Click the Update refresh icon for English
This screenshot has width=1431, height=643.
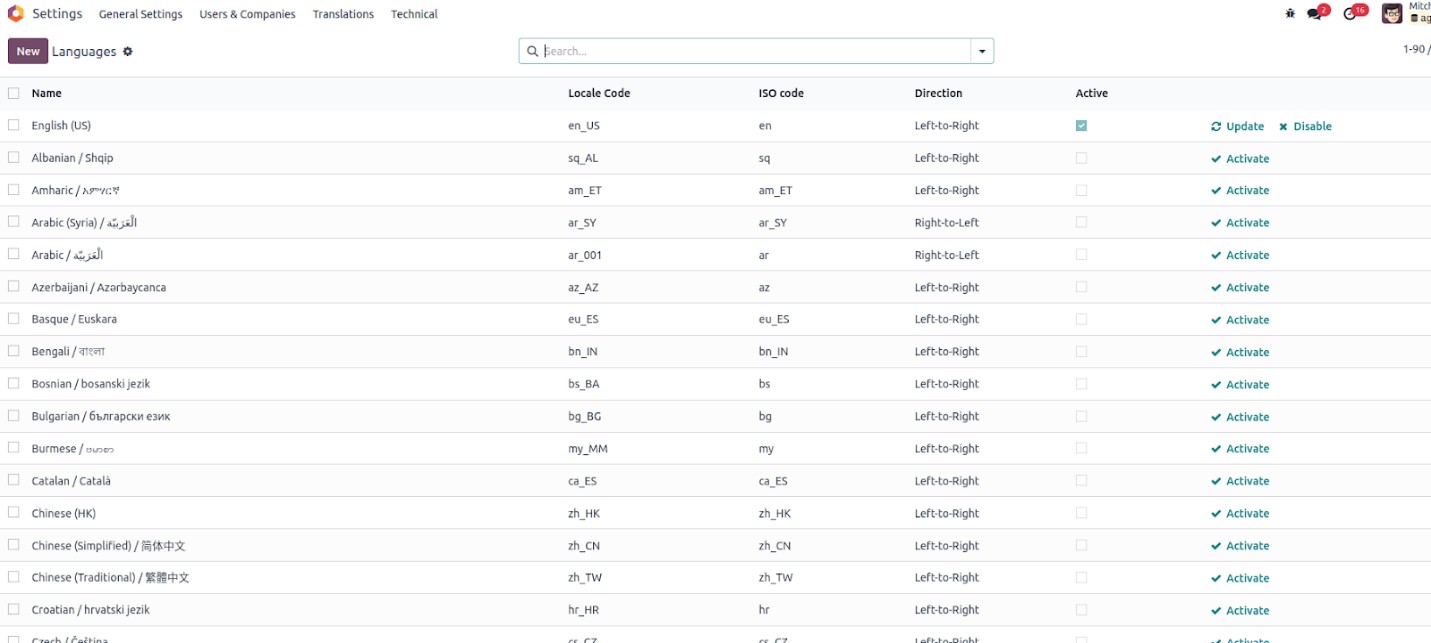point(1216,127)
